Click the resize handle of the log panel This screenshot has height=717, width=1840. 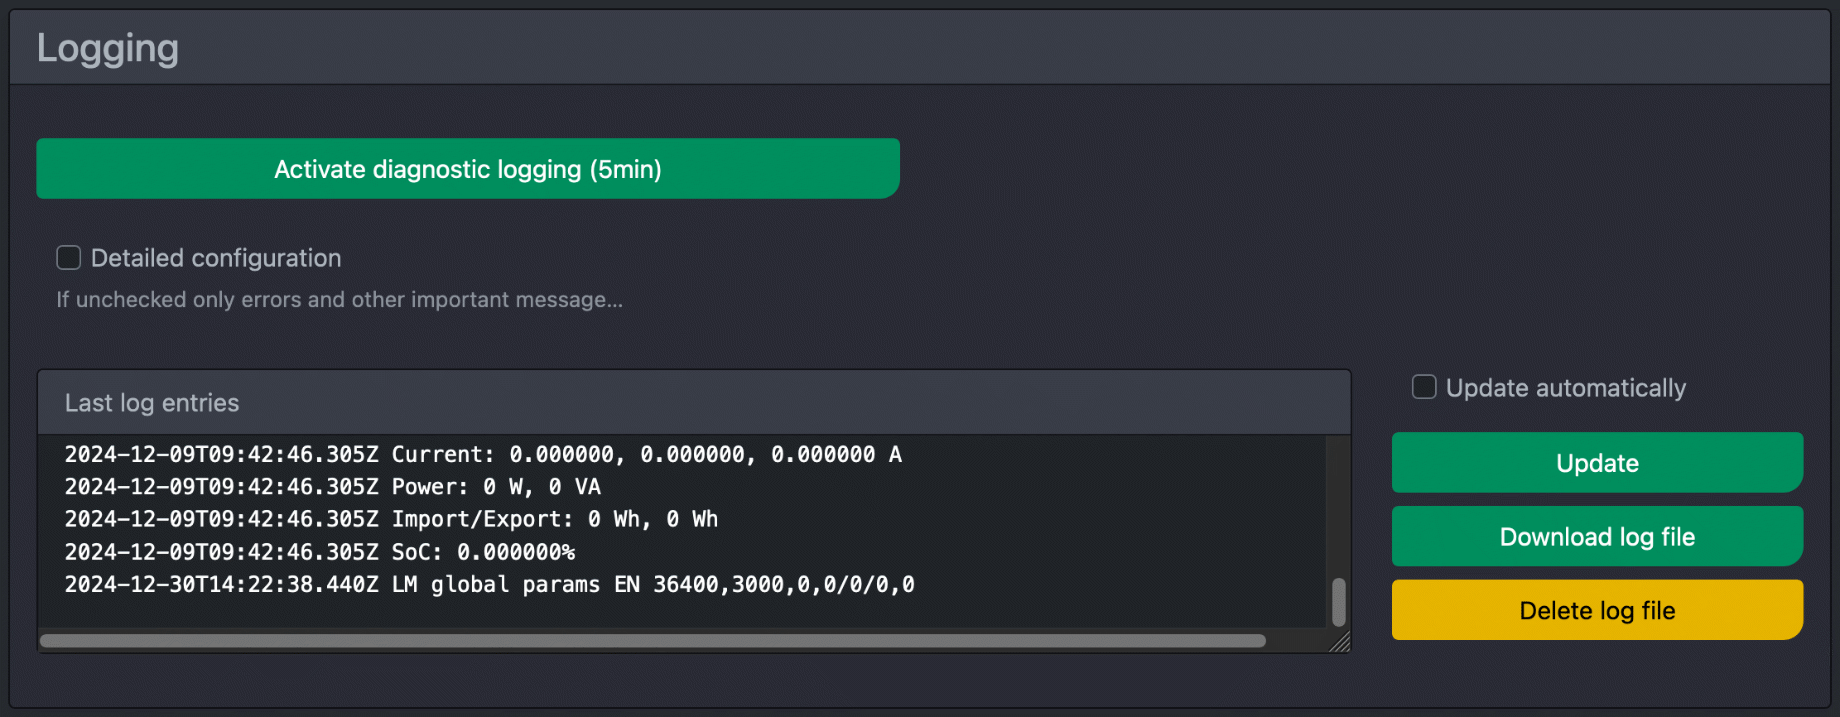1343,643
